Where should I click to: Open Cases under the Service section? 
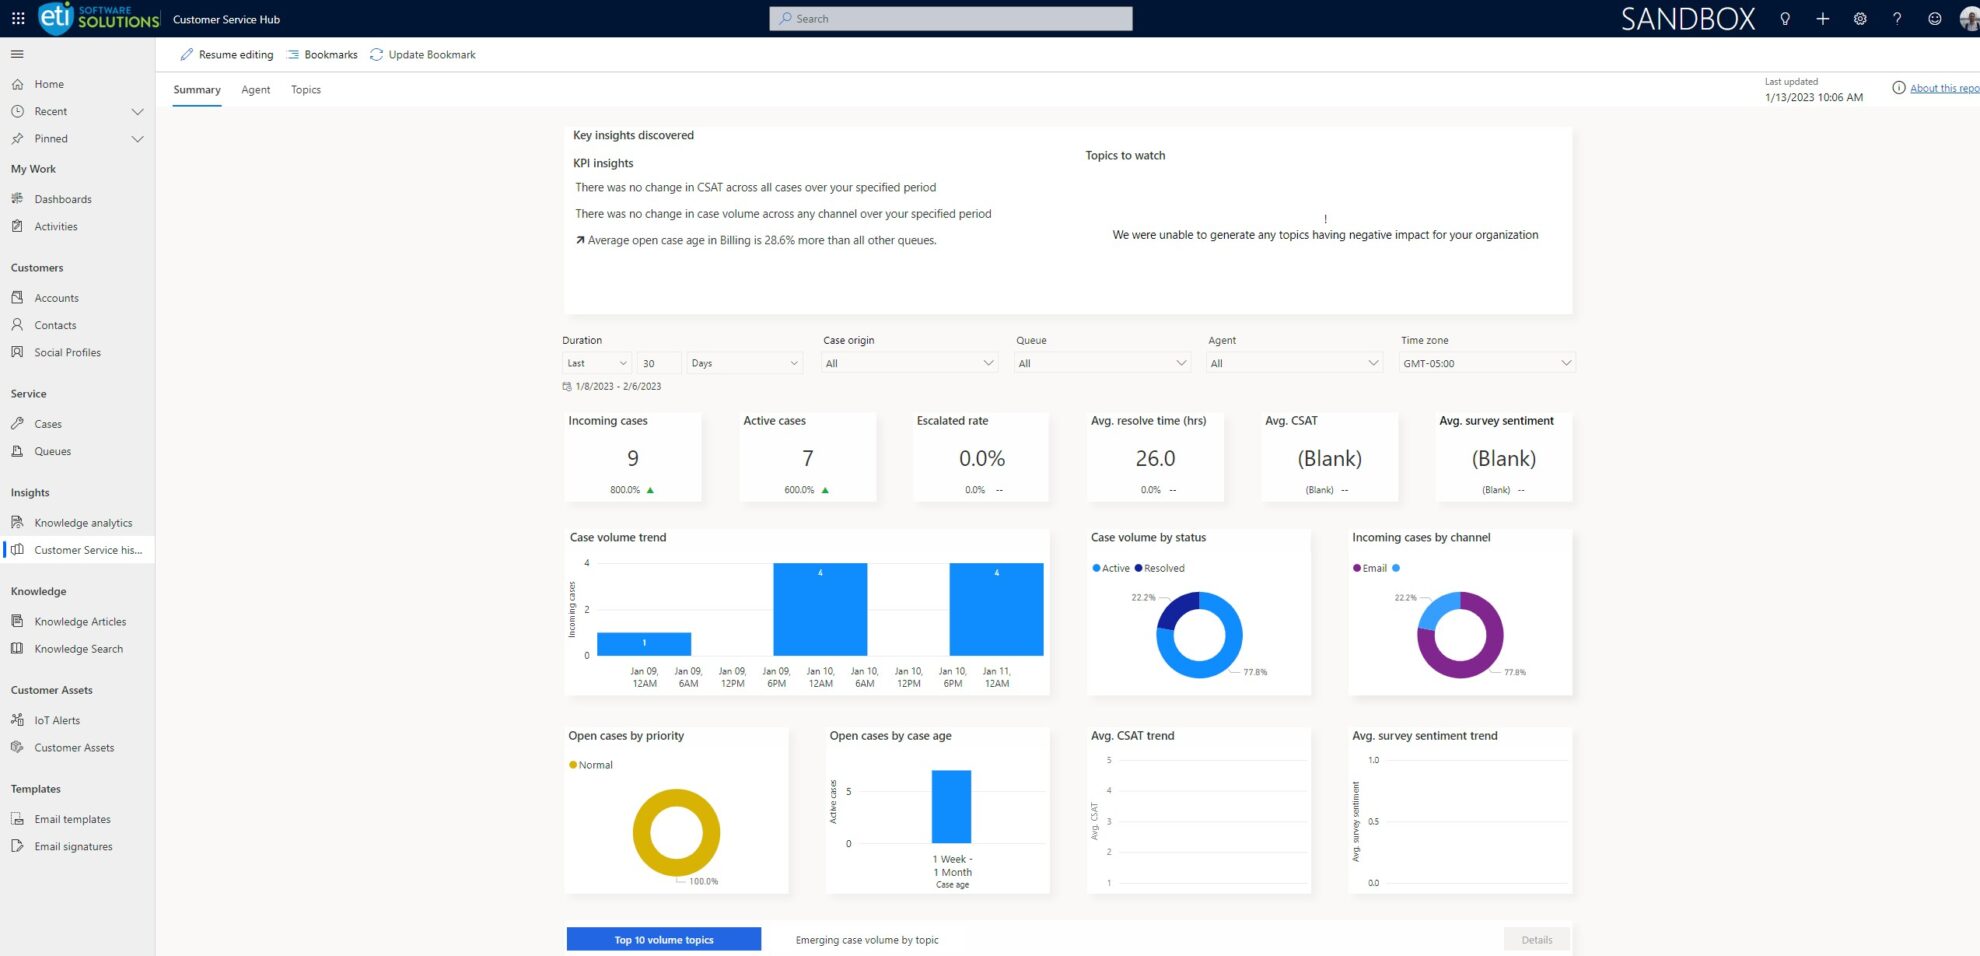click(x=48, y=423)
